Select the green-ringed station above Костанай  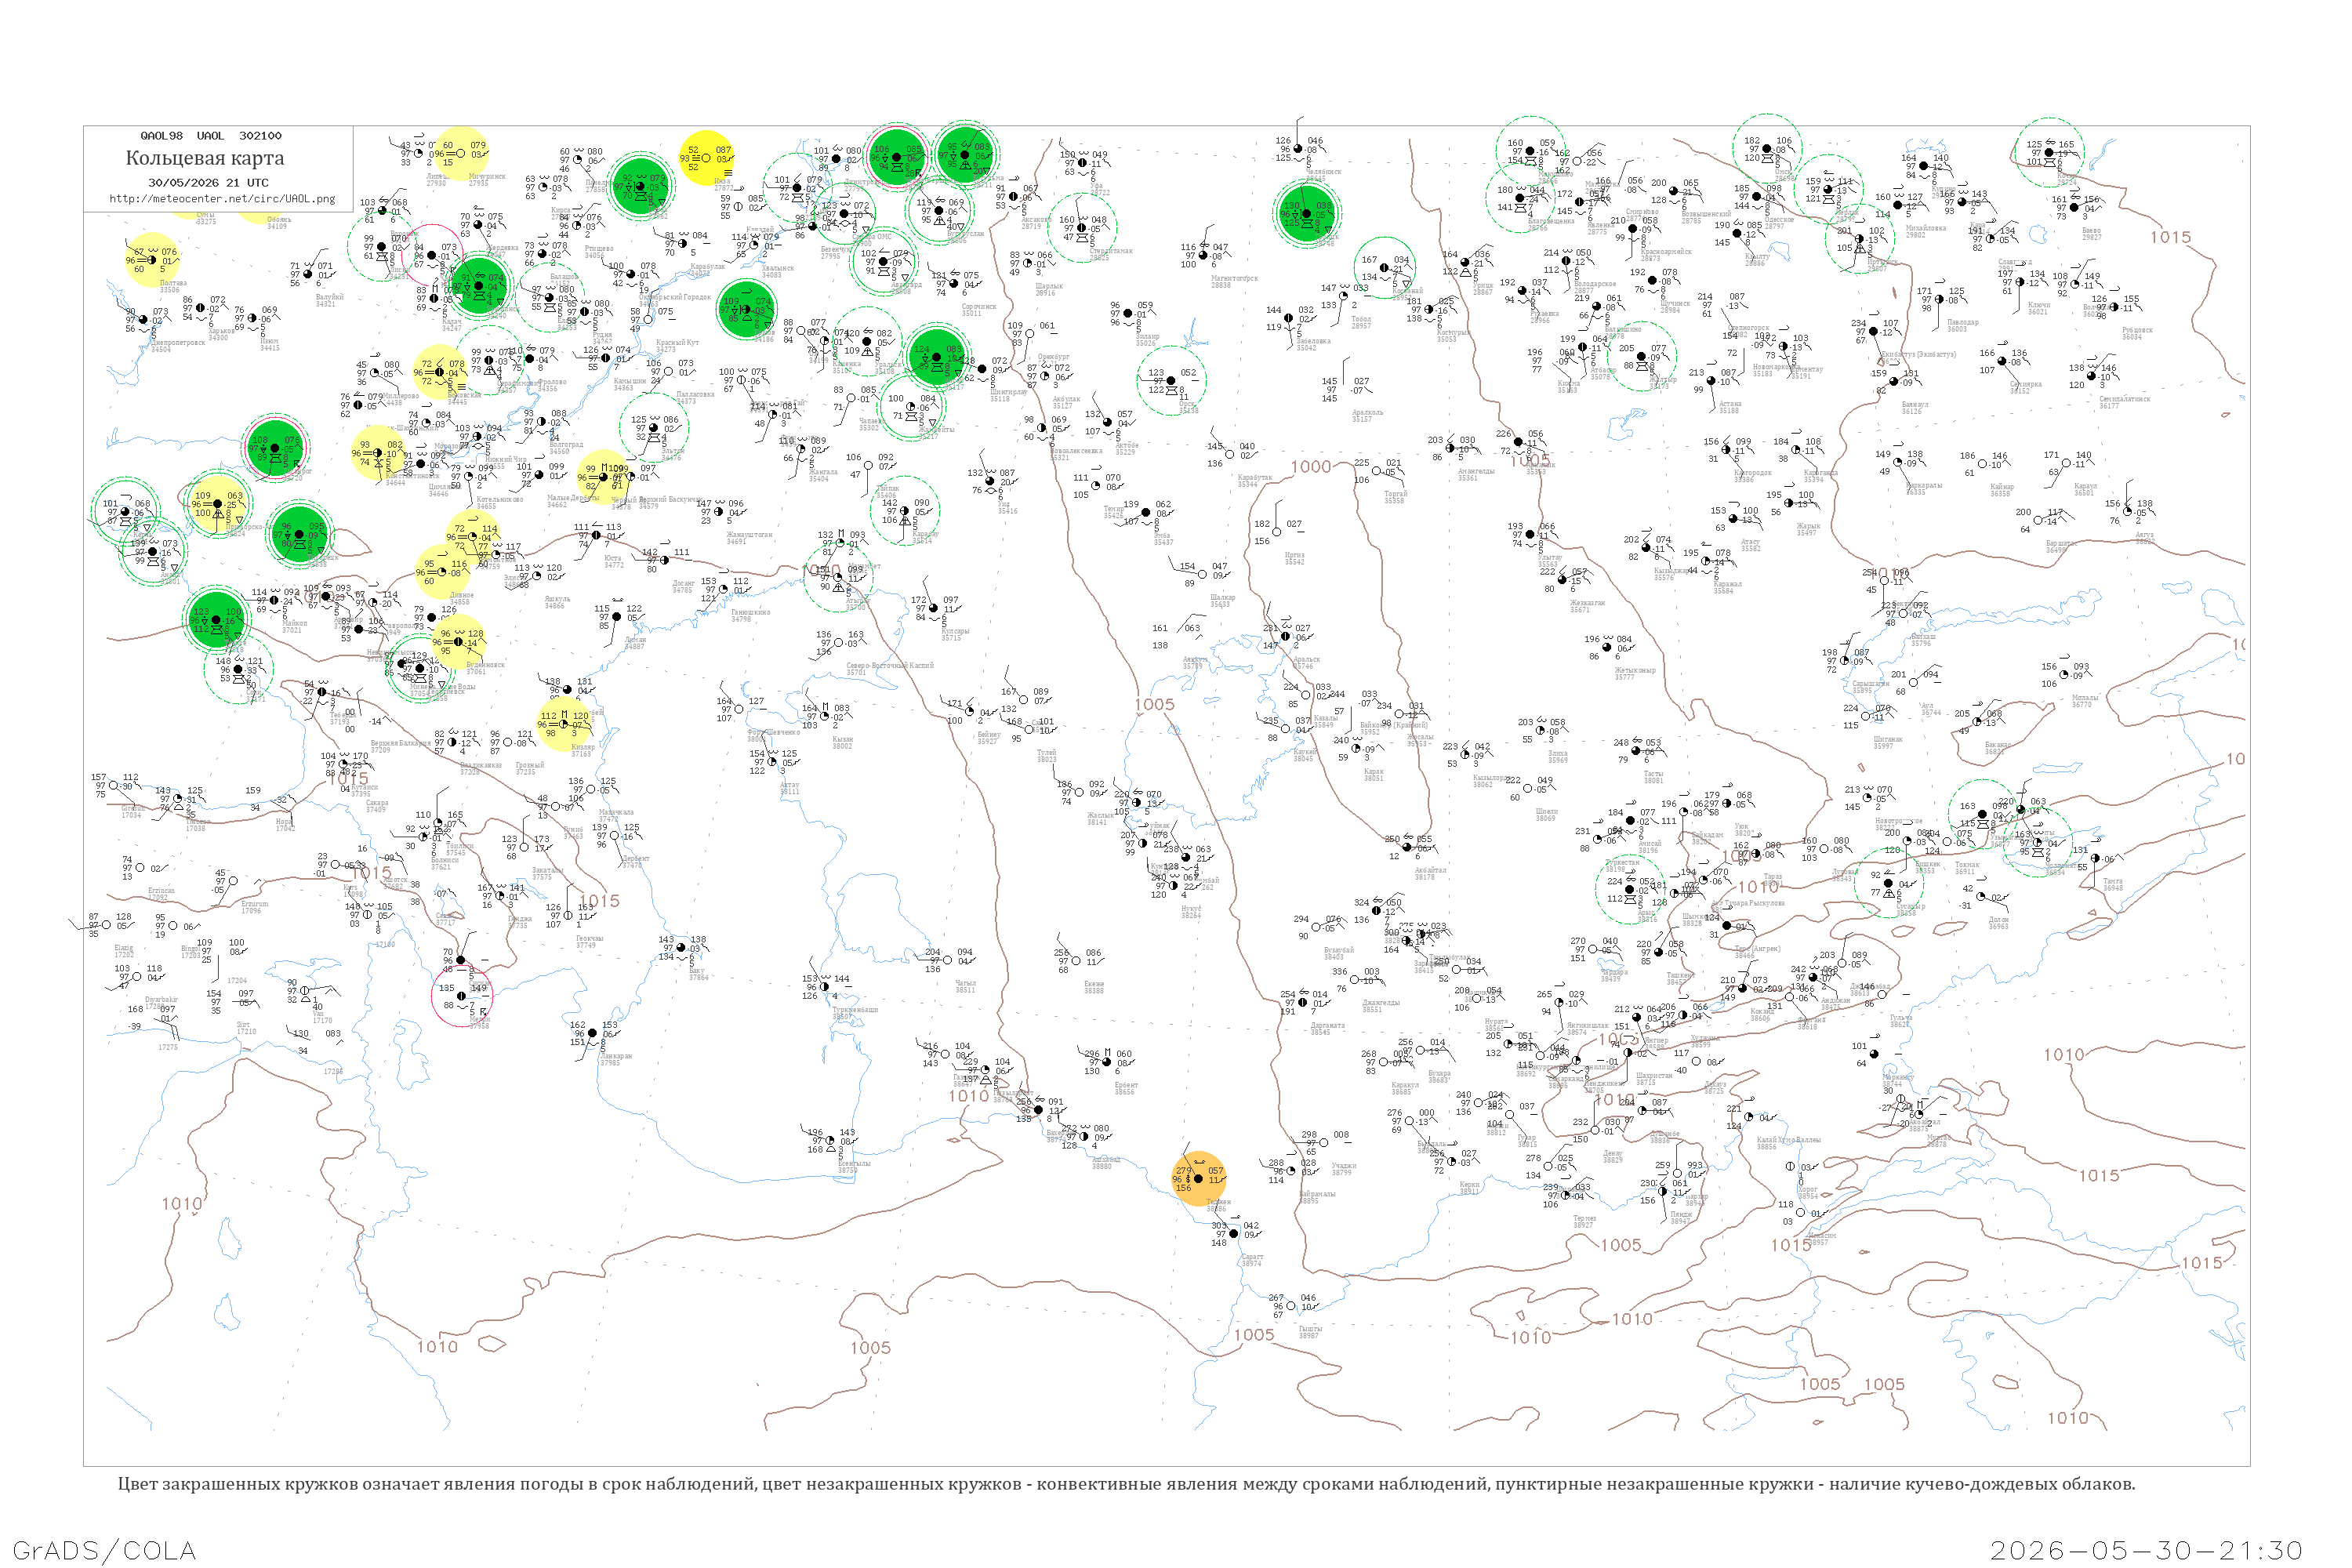(1384, 268)
